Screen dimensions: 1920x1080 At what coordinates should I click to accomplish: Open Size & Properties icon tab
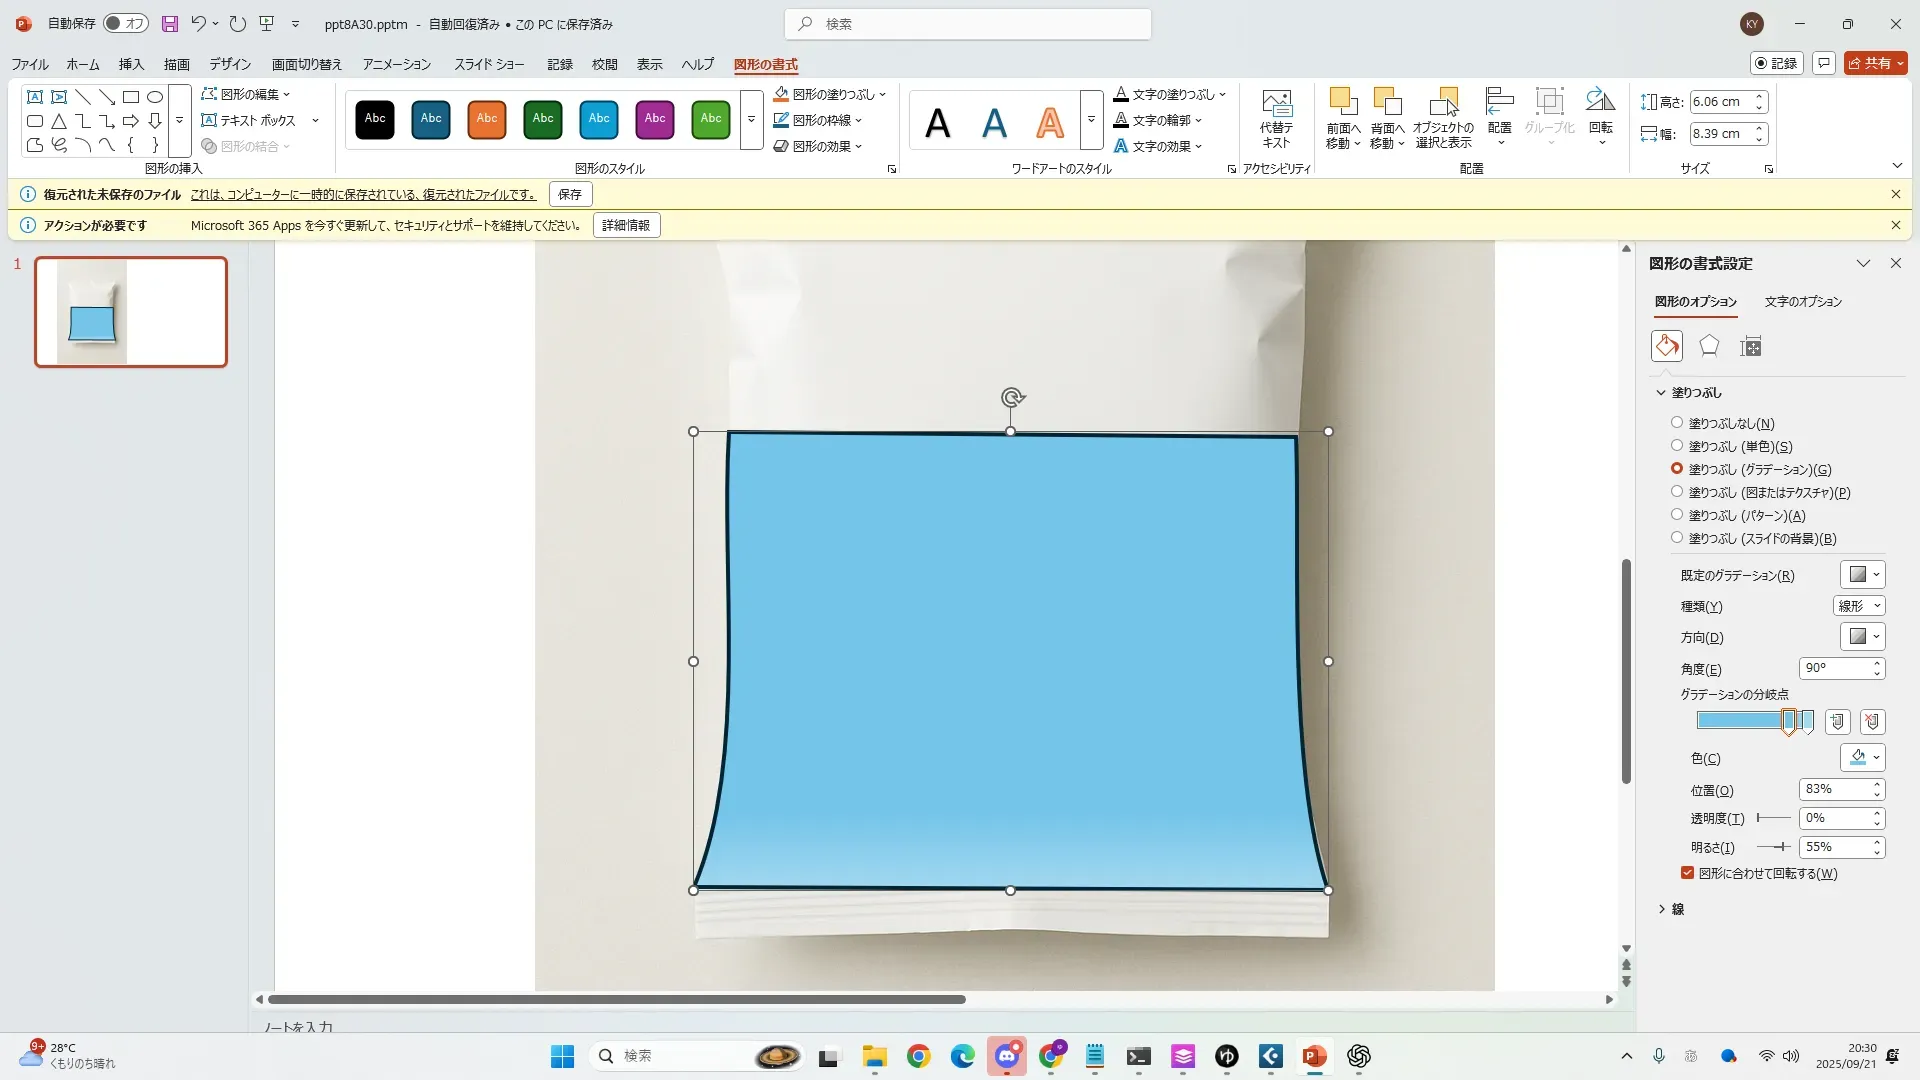coord(1750,346)
